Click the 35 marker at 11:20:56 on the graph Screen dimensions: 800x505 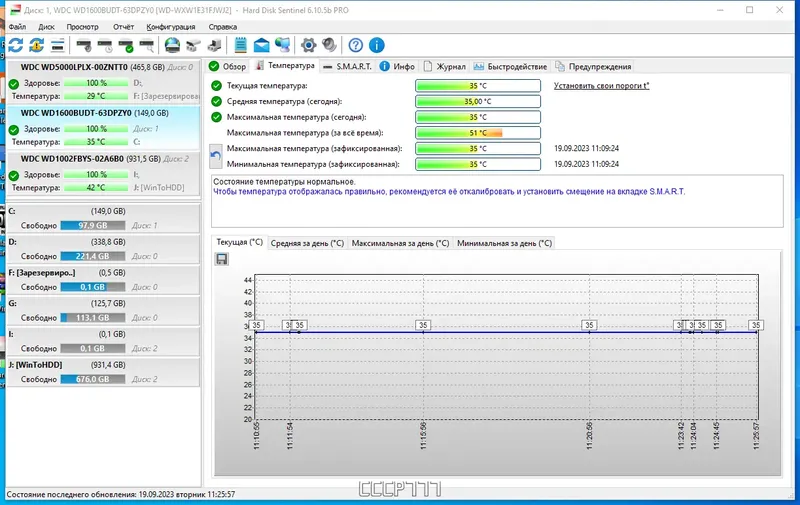589,325
